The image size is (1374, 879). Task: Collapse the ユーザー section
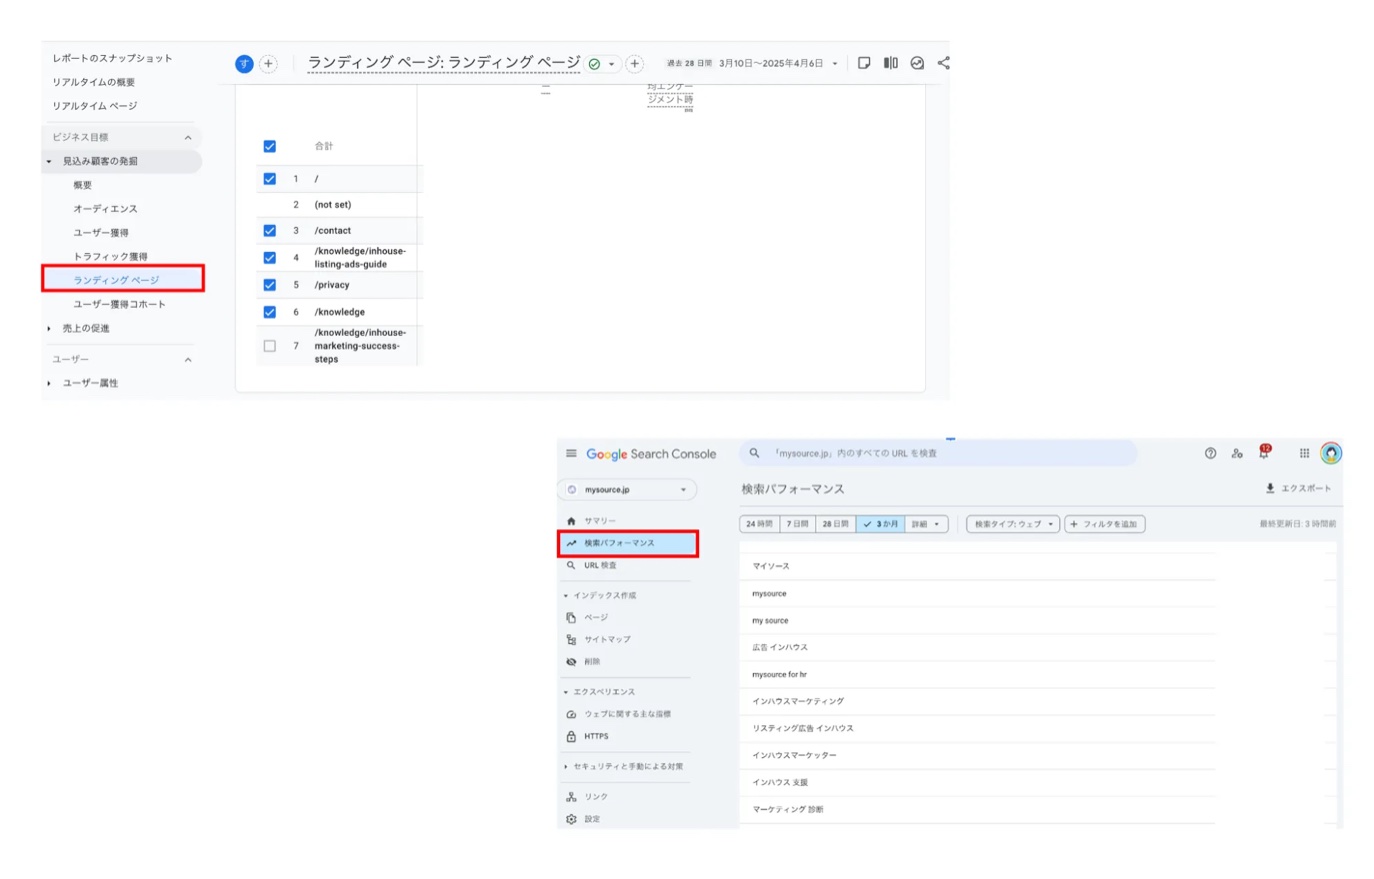pyautogui.click(x=188, y=359)
